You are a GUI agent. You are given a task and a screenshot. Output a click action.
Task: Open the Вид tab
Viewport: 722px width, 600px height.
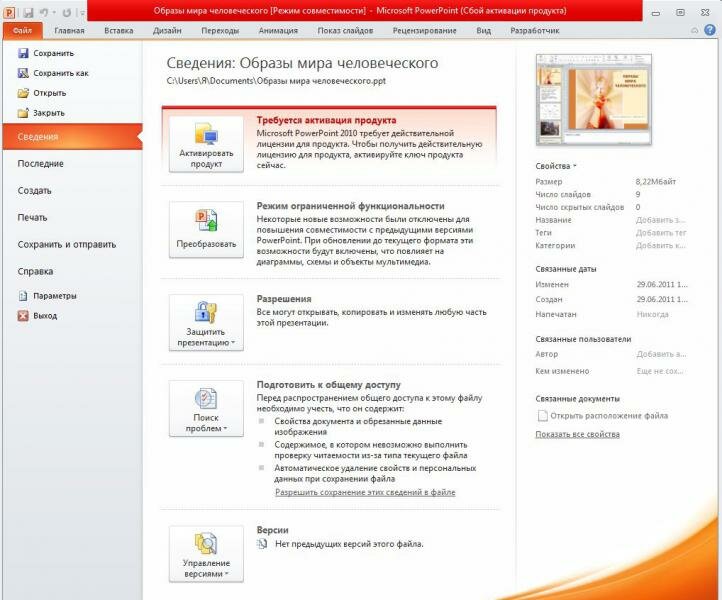pyautogui.click(x=483, y=31)
